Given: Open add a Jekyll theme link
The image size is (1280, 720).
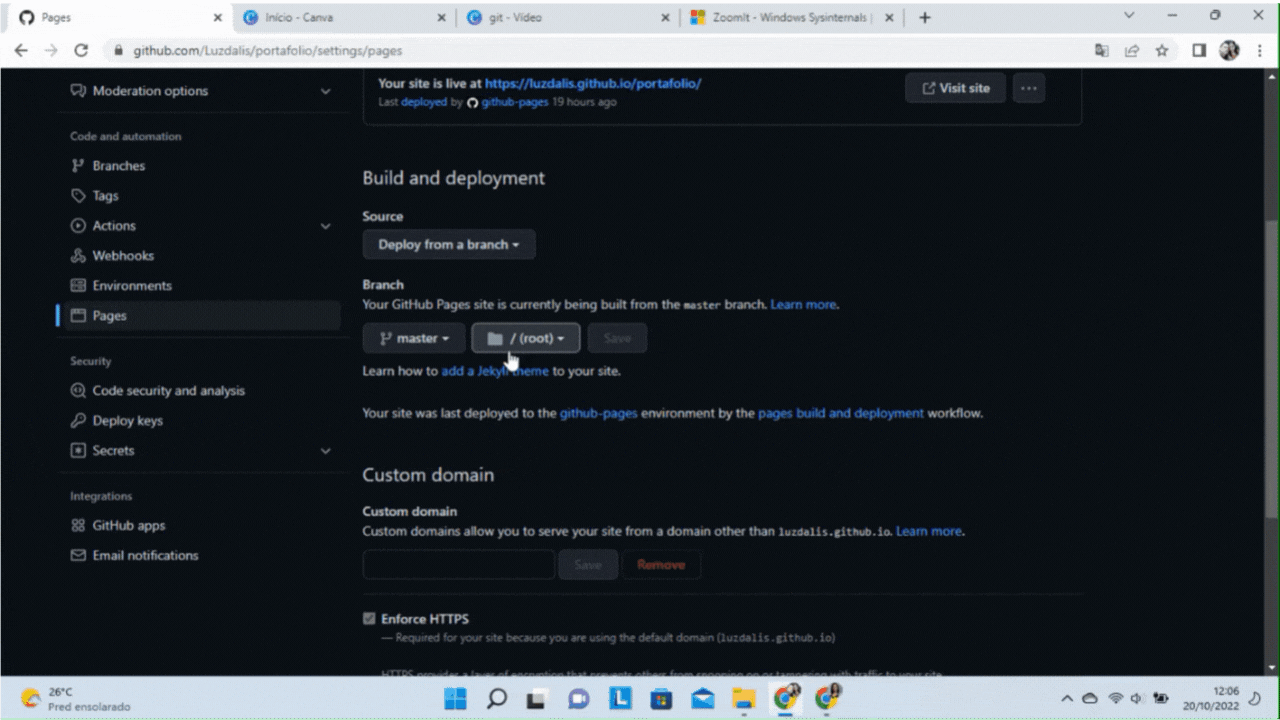Looking at the screenshot, I should coord(495,371).
